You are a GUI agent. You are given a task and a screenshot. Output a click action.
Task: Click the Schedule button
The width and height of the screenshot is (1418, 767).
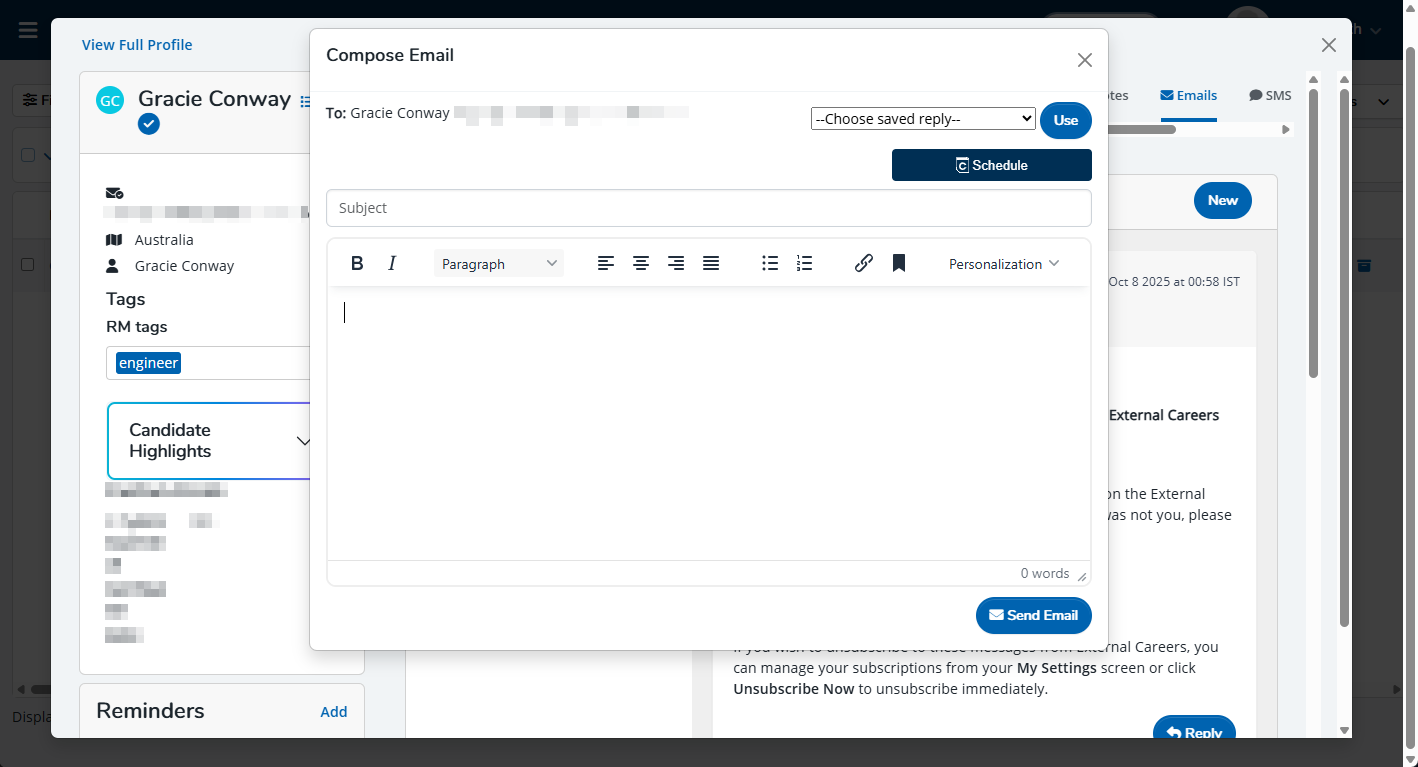[991, 165]
